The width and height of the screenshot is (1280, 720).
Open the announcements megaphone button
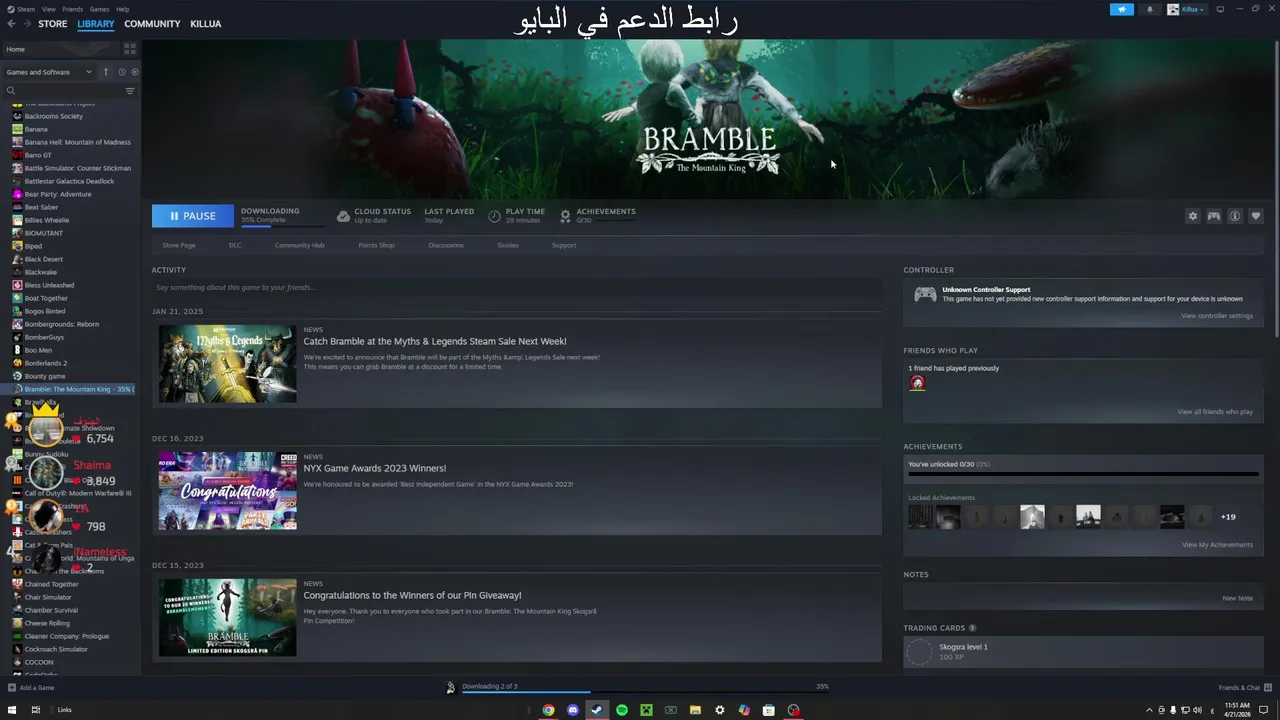pos(1122,9)
